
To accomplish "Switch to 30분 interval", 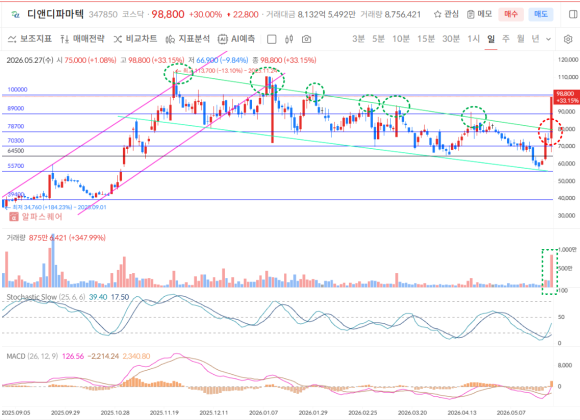I will [451, 39].
